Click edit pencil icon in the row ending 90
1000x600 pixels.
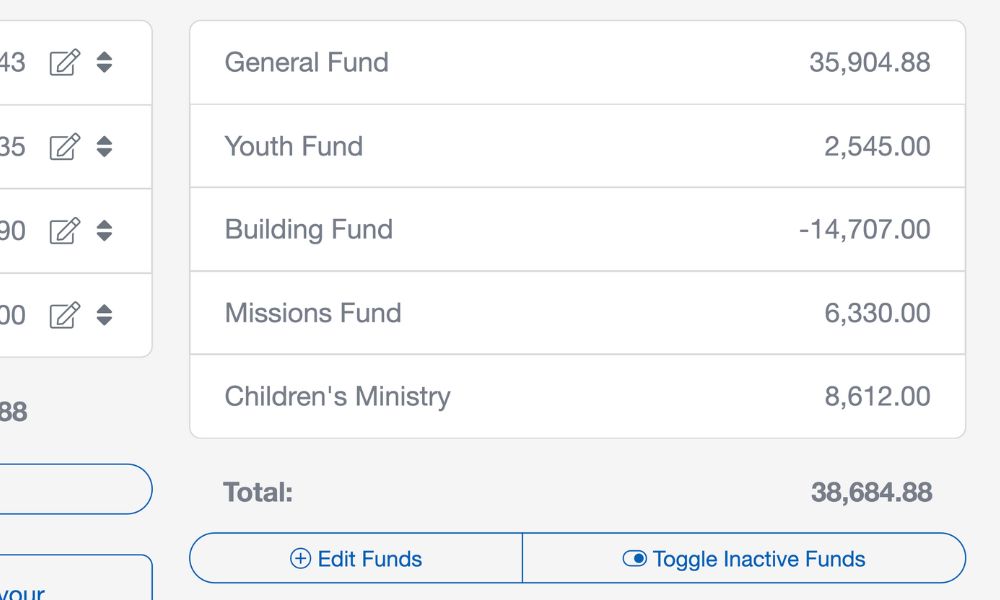pyautogui.click(x=65, y=231)
